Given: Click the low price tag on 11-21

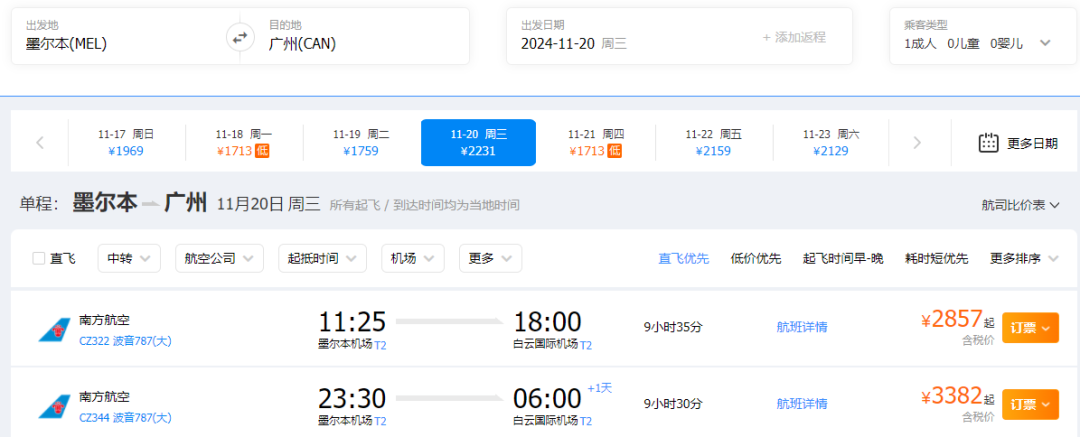Looking at the screenshot, I should tap(614, 151).
